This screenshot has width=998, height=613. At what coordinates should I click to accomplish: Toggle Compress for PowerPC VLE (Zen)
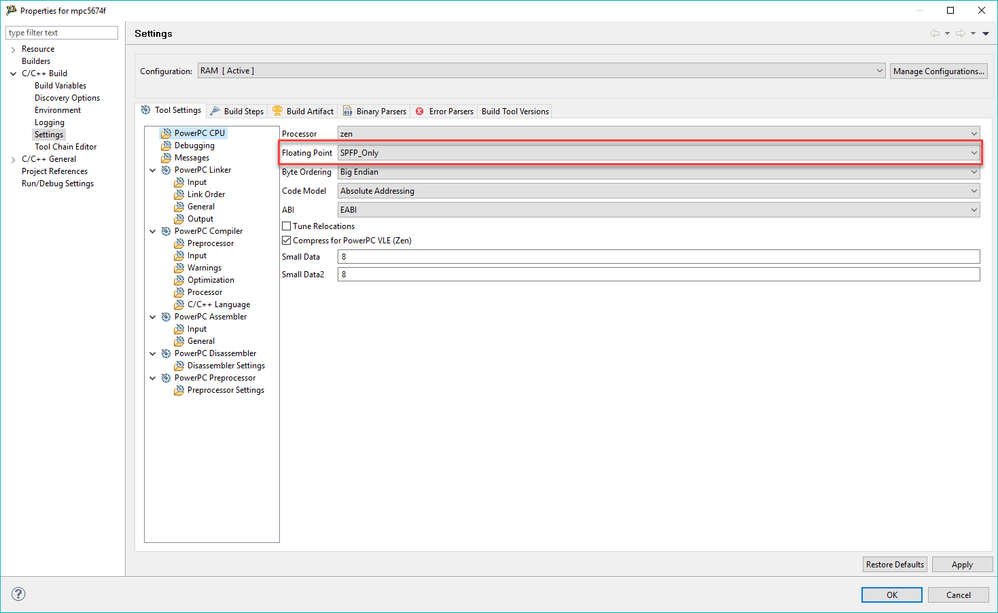[x=286, y=241]
